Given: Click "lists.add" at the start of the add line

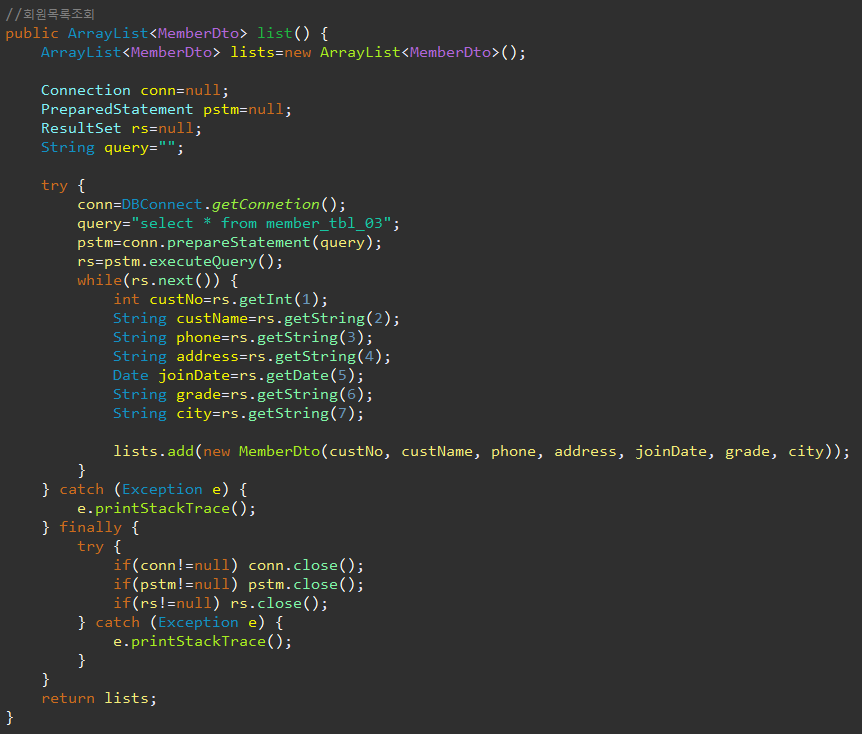Looking at the screenshot, I should (153, 451).
